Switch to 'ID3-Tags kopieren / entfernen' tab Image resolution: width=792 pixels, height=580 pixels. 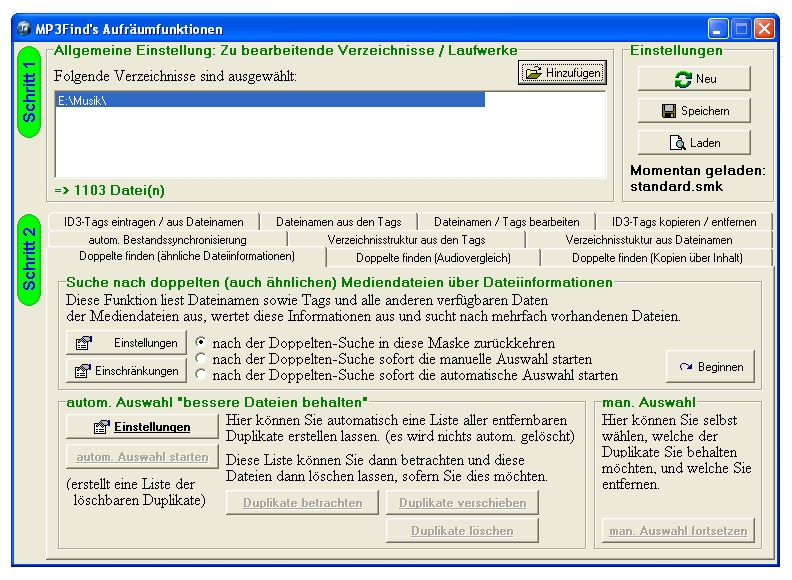click(684, 222)
